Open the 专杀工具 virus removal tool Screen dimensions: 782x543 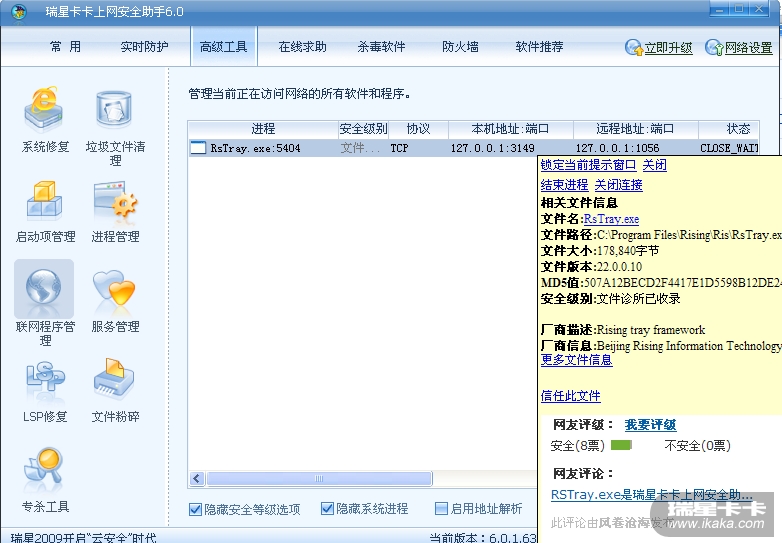coord(45,480)
